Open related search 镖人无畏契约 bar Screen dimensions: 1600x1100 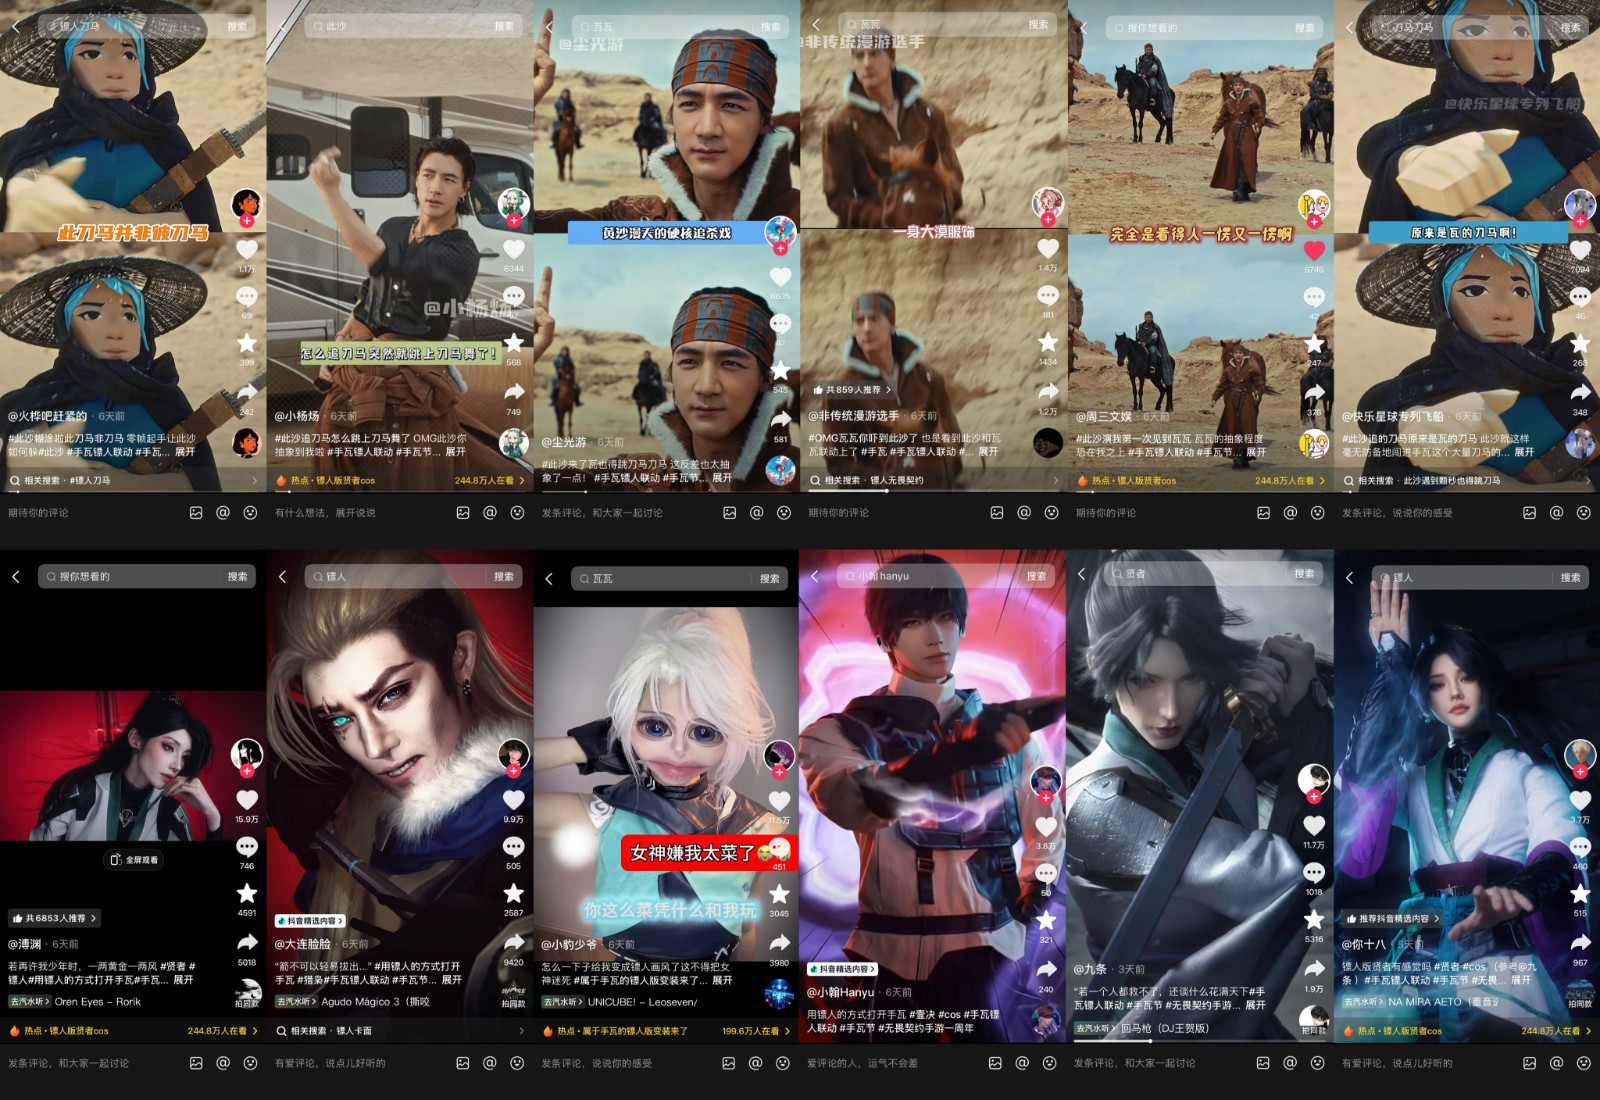click(933, 480)
